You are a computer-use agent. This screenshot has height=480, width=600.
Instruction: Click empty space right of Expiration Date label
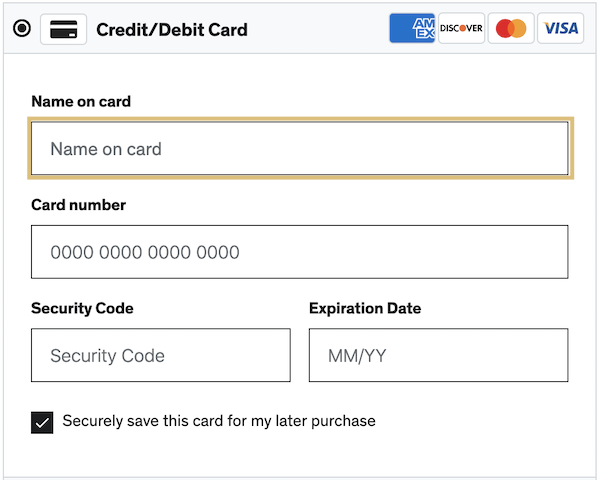click(x=500, y=308)
